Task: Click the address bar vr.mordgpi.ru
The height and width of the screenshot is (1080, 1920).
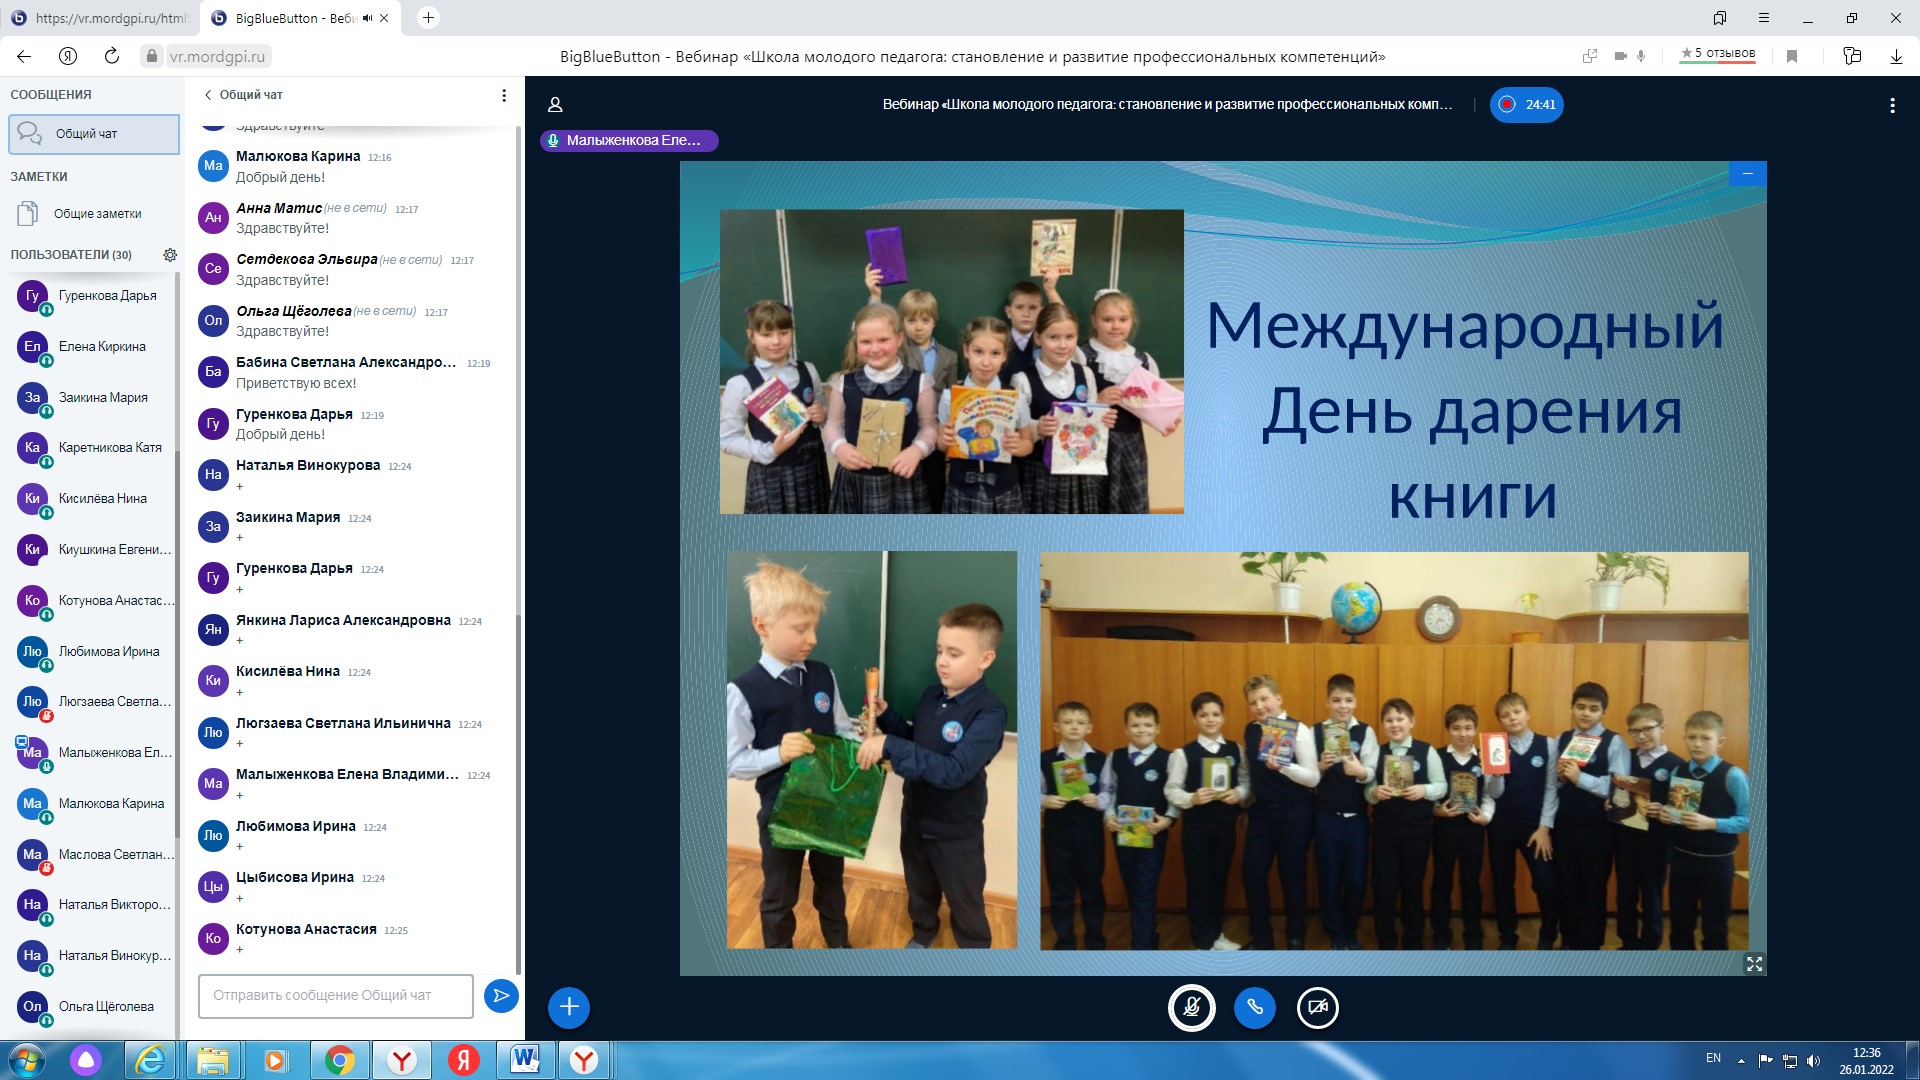Action: [217, 57]
